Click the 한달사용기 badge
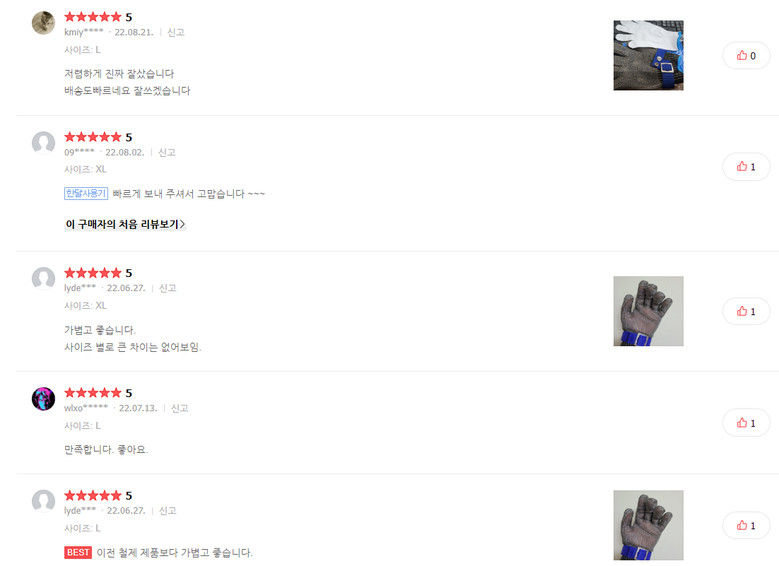The height and width of the screenshot is (566, 779). (86, 193)
